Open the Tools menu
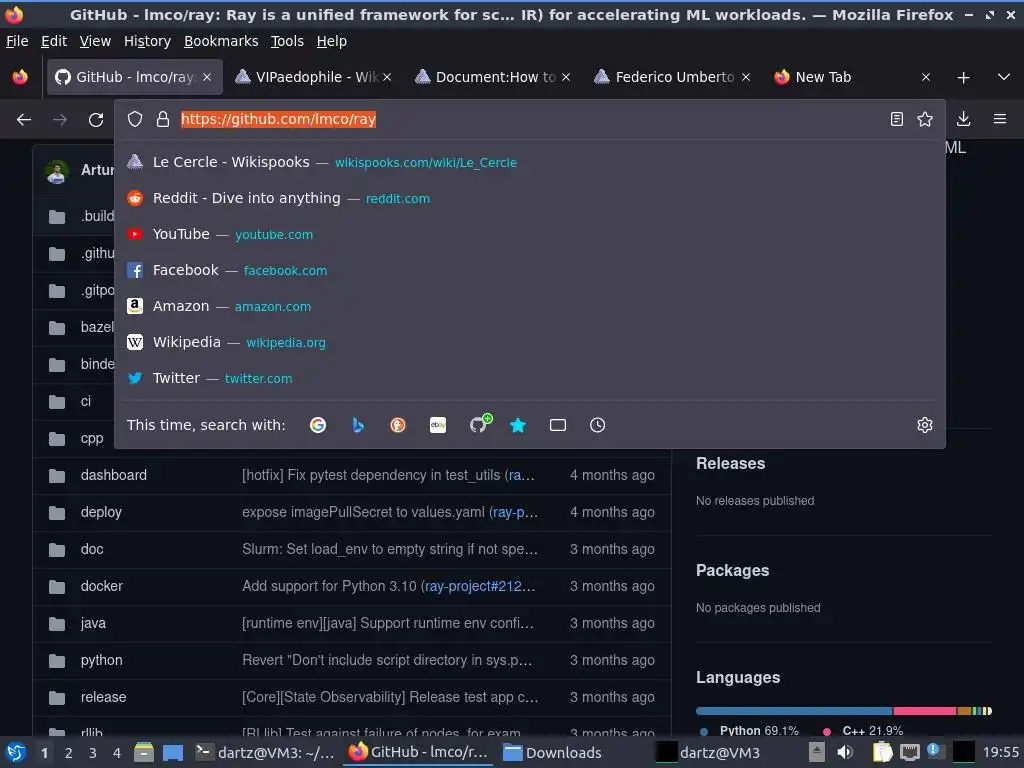 pos(287,41)
